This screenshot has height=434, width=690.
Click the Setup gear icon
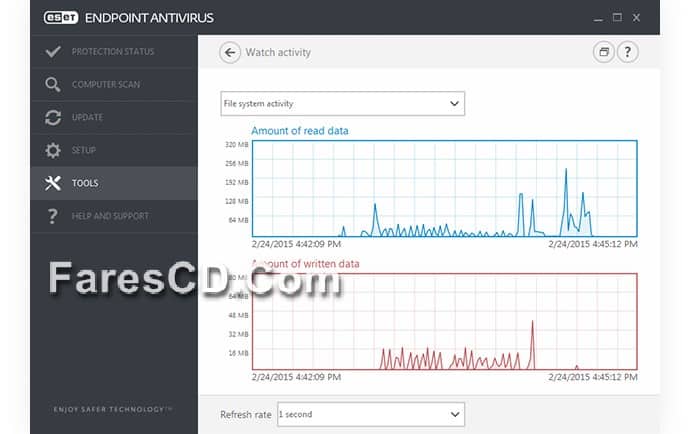(53, 150)
